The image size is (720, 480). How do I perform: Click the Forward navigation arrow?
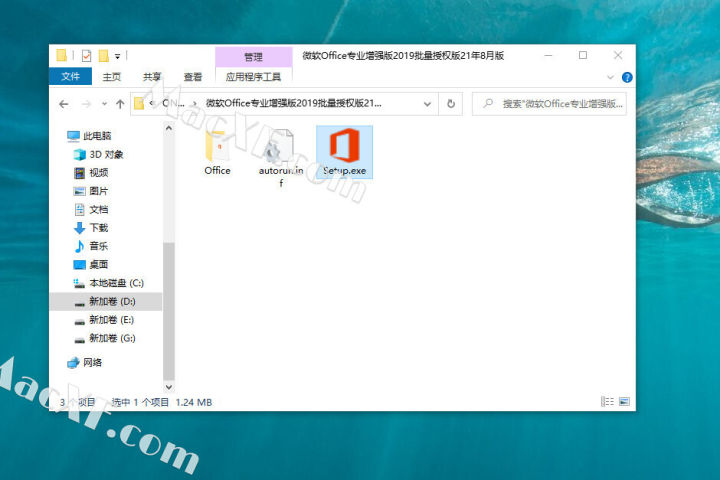click(86, 104)
